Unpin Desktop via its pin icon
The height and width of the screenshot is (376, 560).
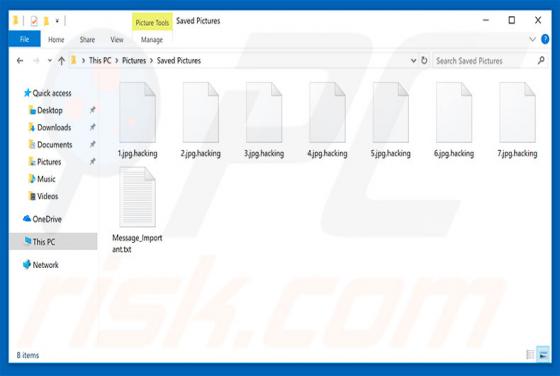[92, 110]
